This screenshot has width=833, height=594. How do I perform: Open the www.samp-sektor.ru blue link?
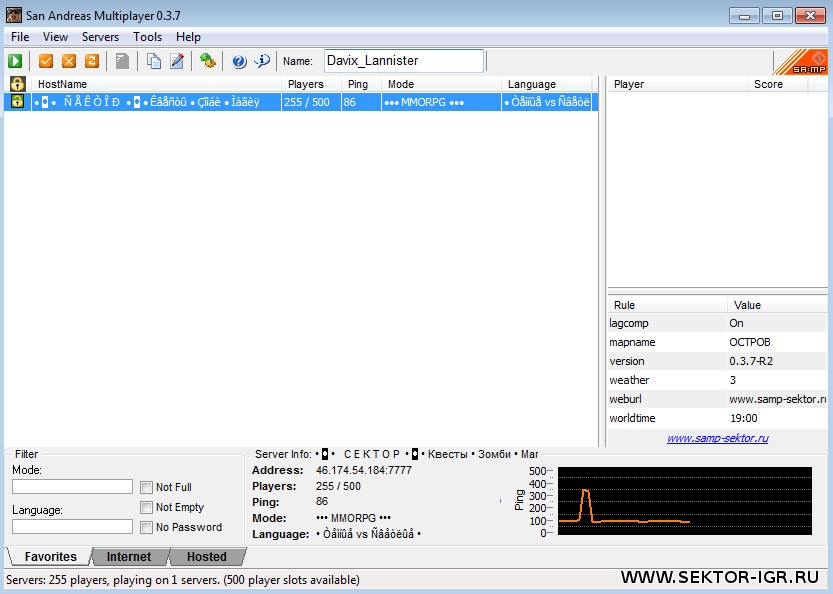tap(718, 438)
